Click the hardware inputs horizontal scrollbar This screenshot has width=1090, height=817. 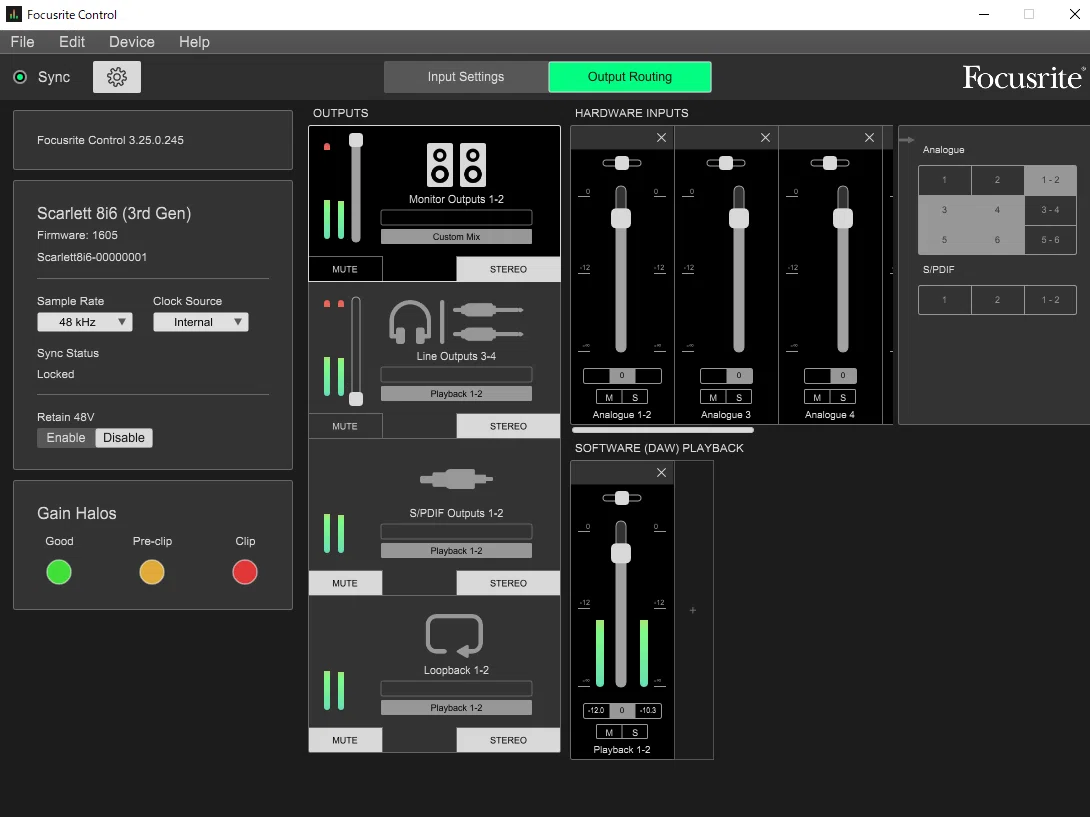(x=662, y=430)
